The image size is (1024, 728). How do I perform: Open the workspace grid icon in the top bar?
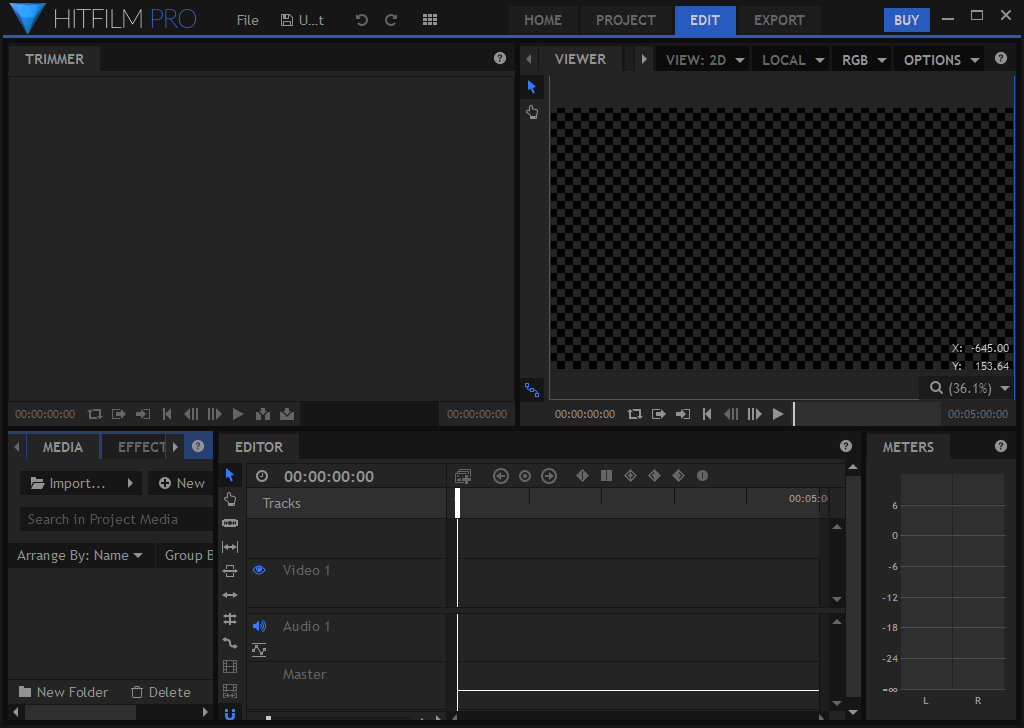coord(430,20)
